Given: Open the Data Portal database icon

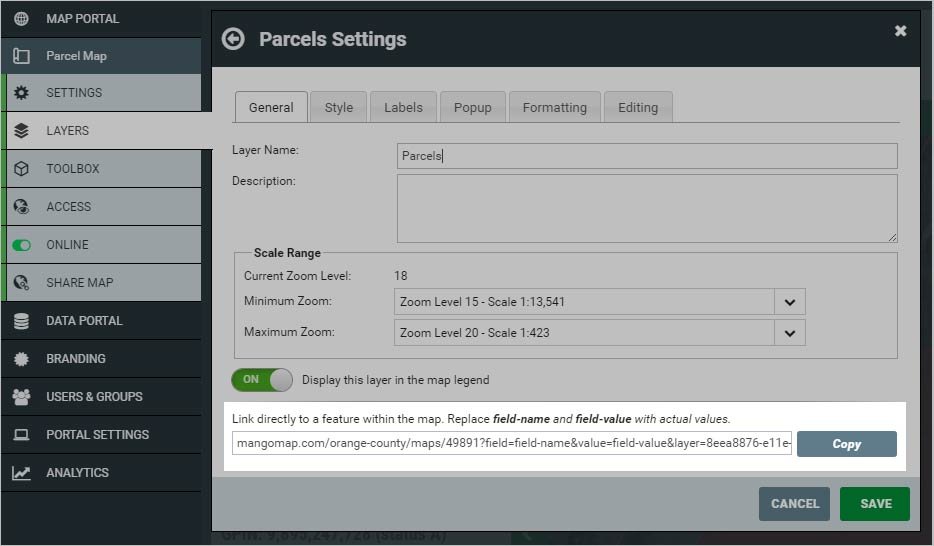Looking at the screenshot, I should coord(21,321).
